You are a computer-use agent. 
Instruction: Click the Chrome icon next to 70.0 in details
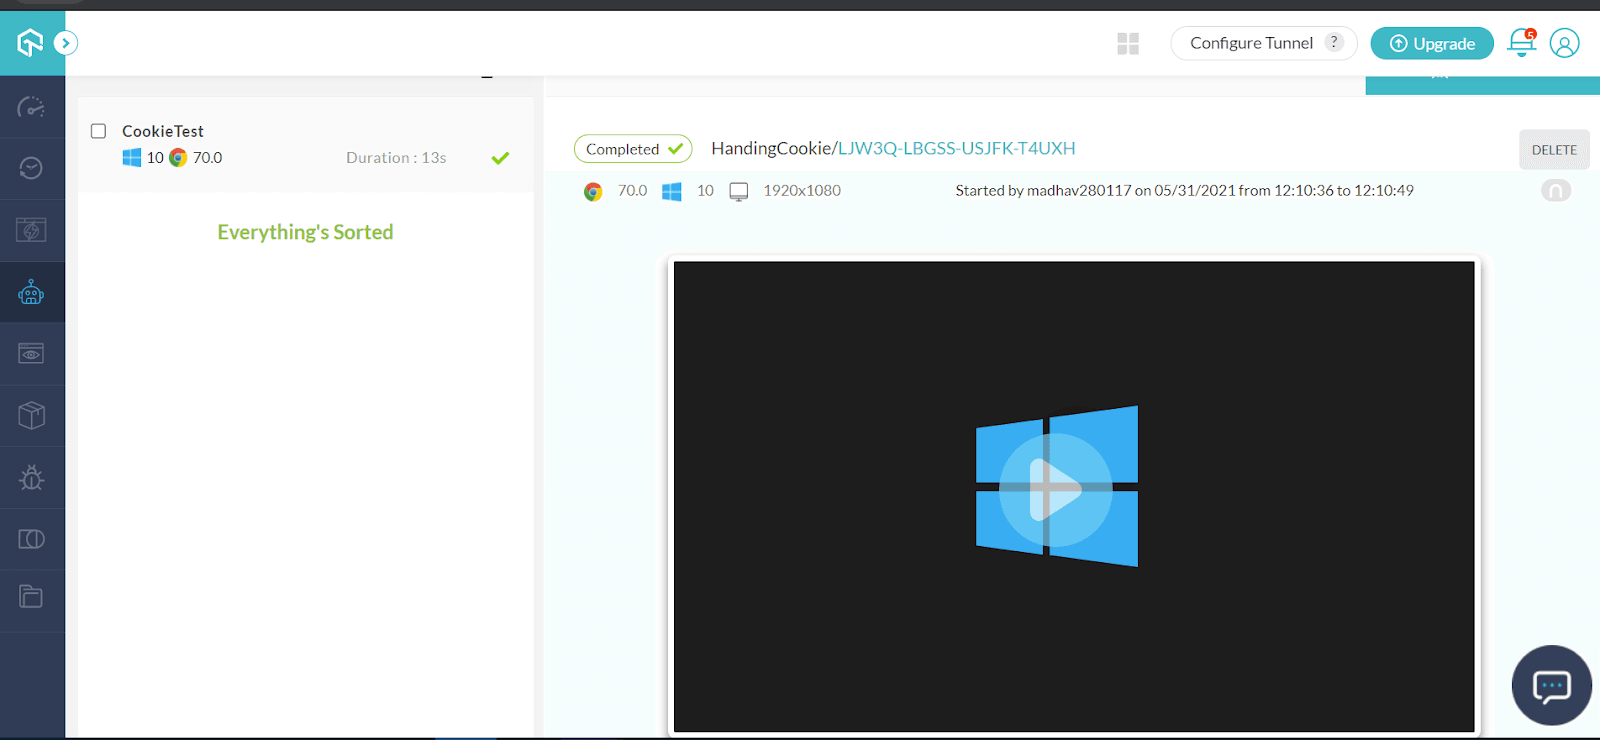tap(593, 191)
